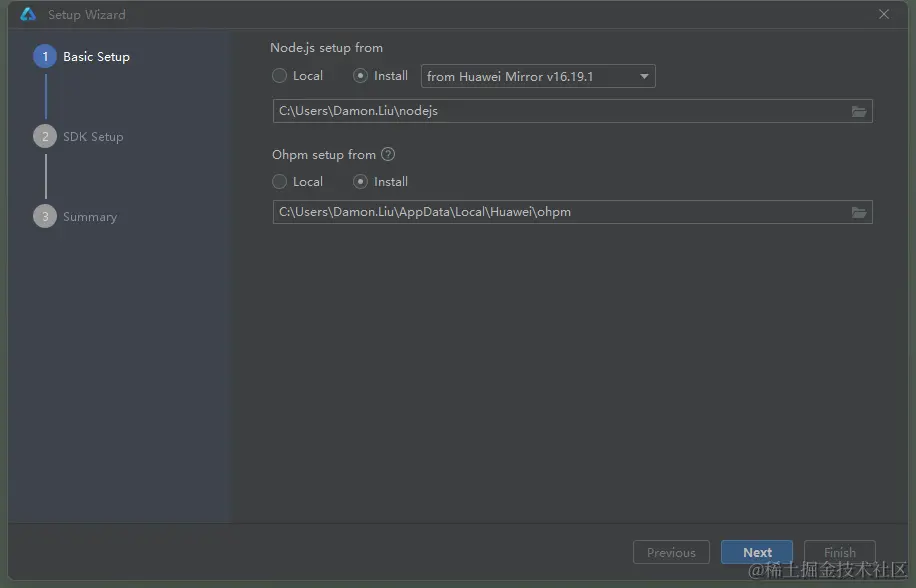Go to Basic Setup step
Viewport: 916px width, 588px height.
(x=82, y=57)
